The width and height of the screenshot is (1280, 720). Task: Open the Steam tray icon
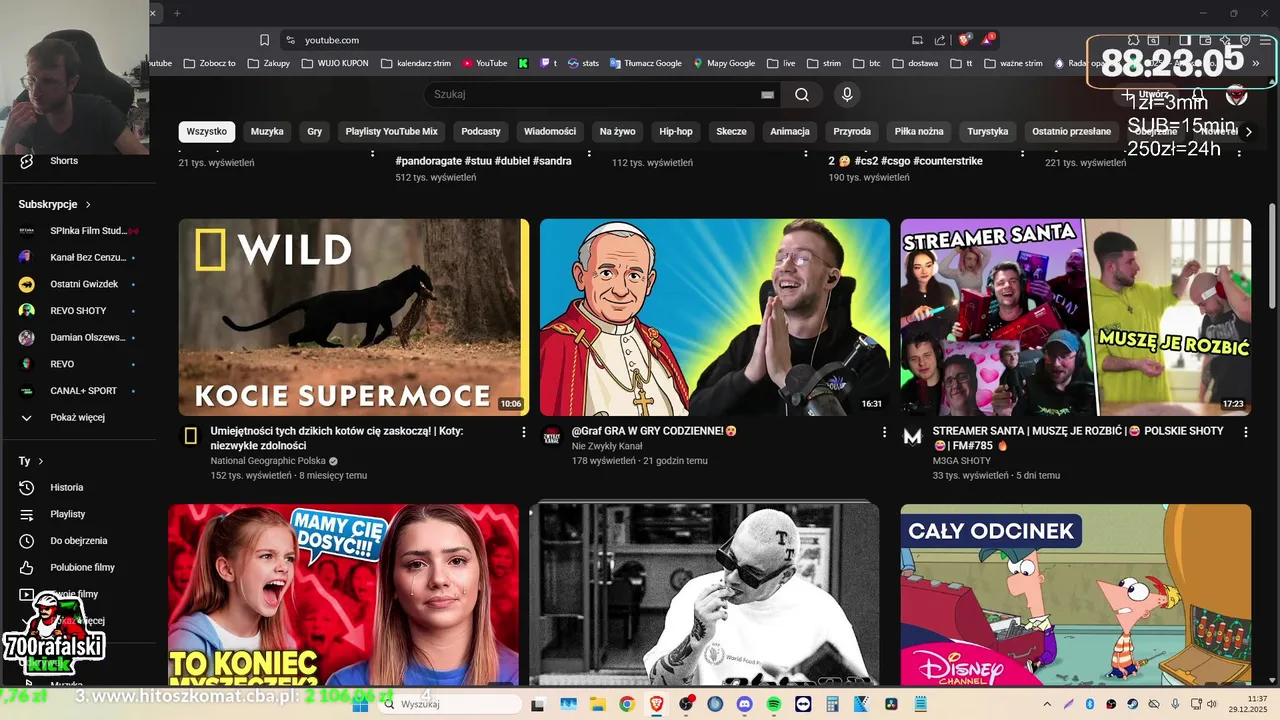tap(1132, 704)
